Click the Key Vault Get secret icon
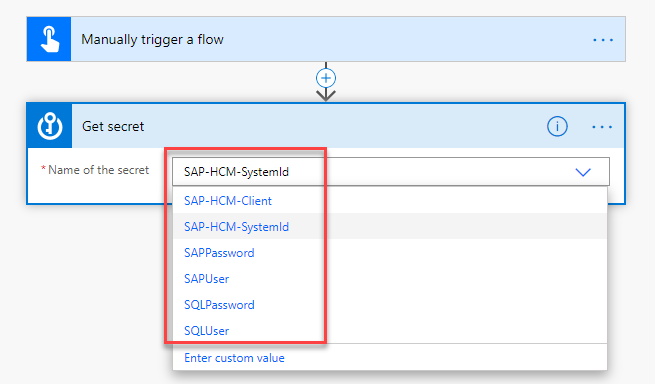 click(x=50, y=126)
